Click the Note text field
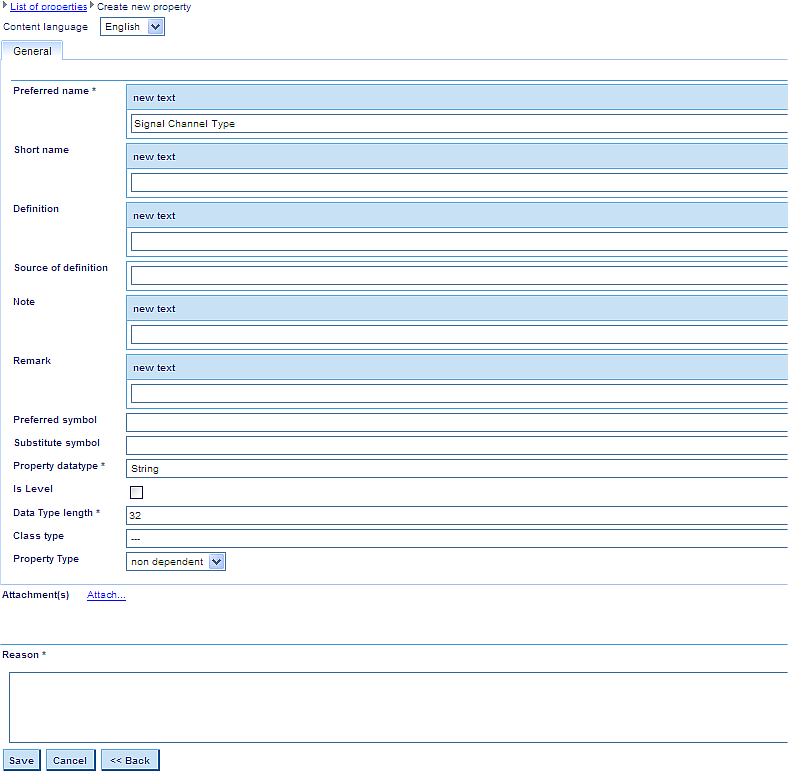The width and height of the screenshot is (788, 776). coord(458,335)
